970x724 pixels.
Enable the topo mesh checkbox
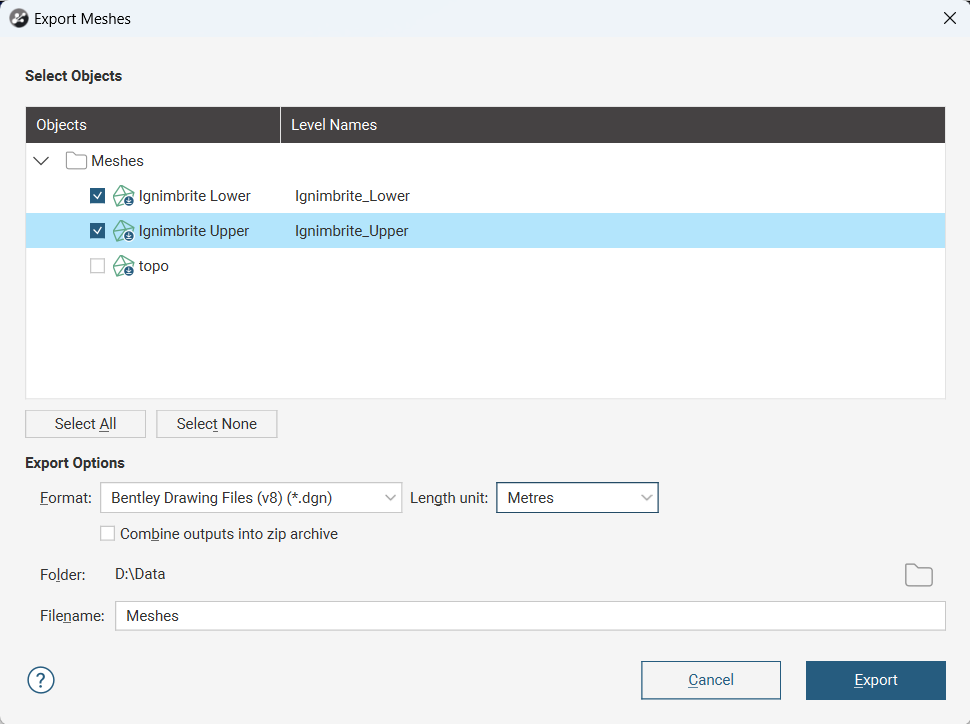[x=97, y=266]
